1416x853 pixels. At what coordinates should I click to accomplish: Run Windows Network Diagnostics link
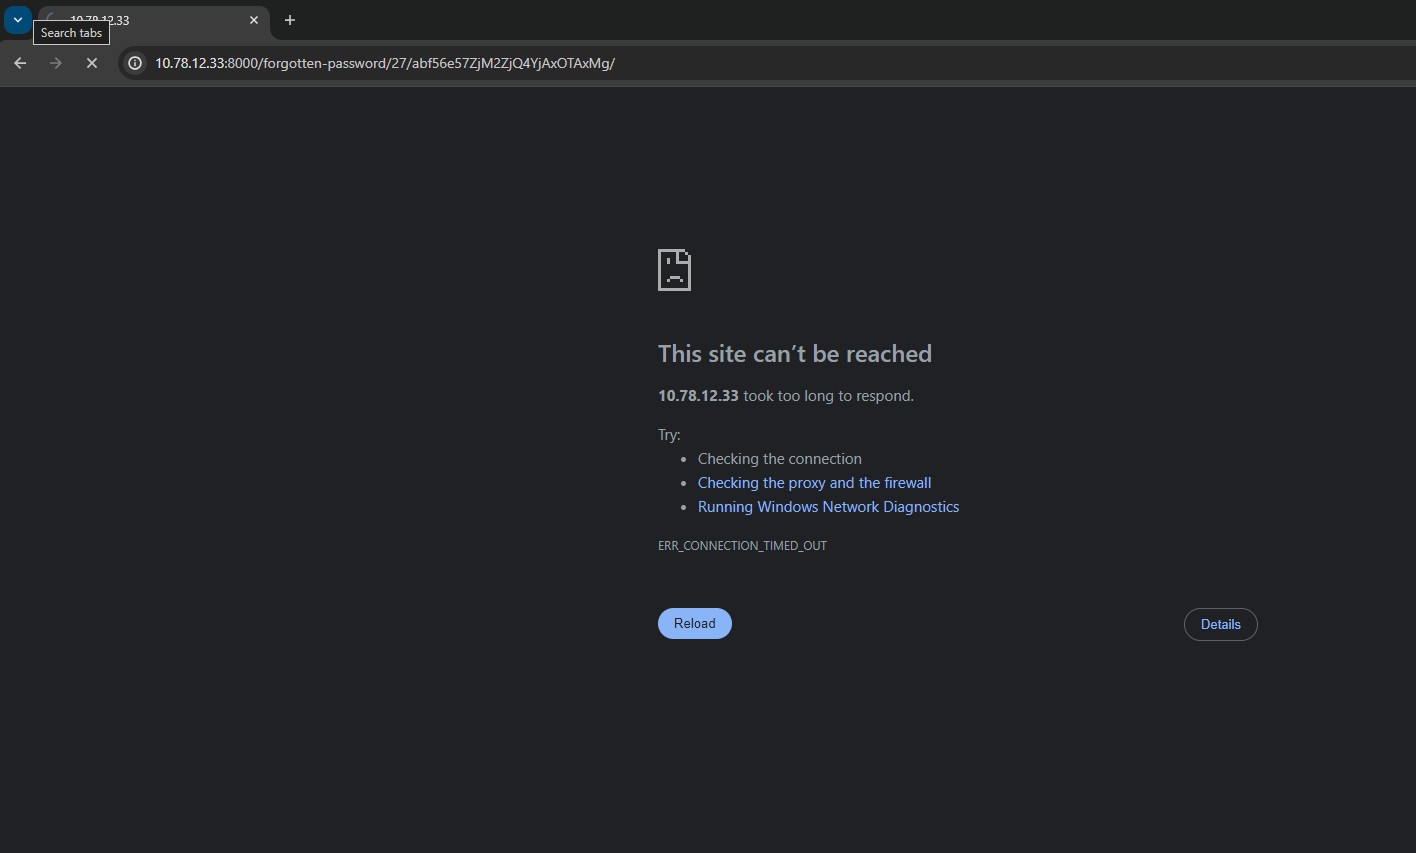pos(828,507)
